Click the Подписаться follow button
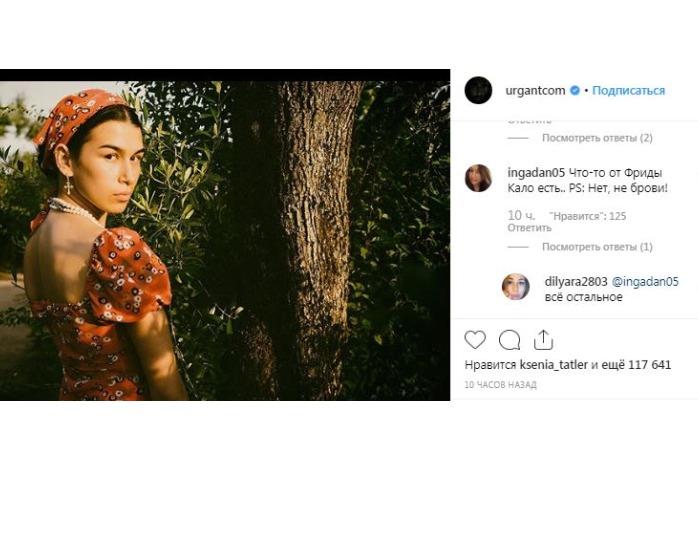This screenshot has height=540, width=698. tap(628, 91)
